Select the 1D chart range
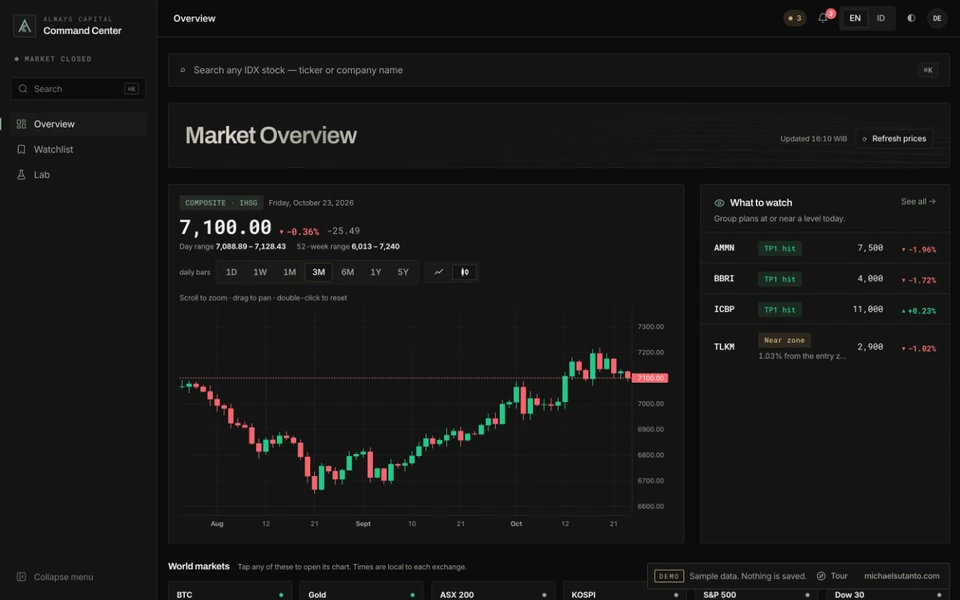This screenshot has height=600, width=960. point(231,272)
